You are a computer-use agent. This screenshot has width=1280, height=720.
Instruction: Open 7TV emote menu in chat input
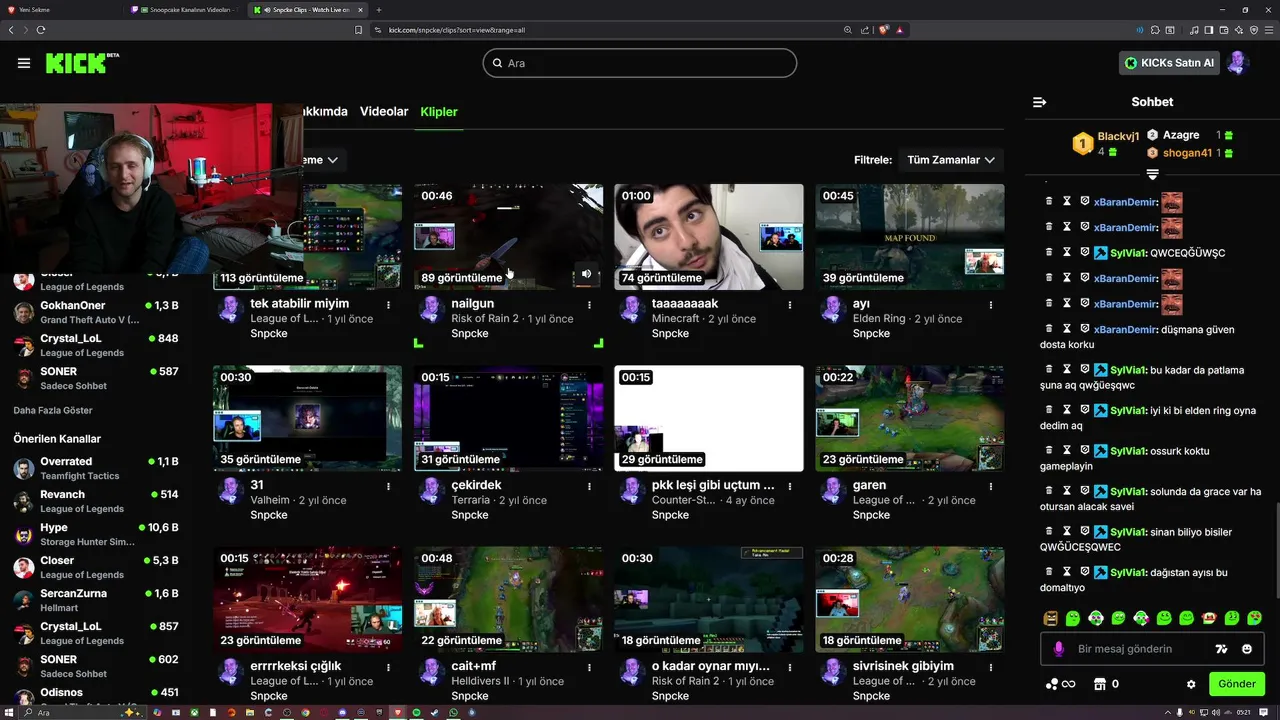click(1221, 649)
